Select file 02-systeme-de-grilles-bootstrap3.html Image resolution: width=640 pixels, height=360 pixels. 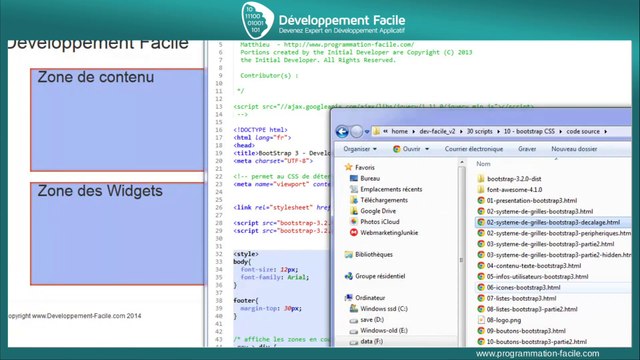click(x=535, y=211)
